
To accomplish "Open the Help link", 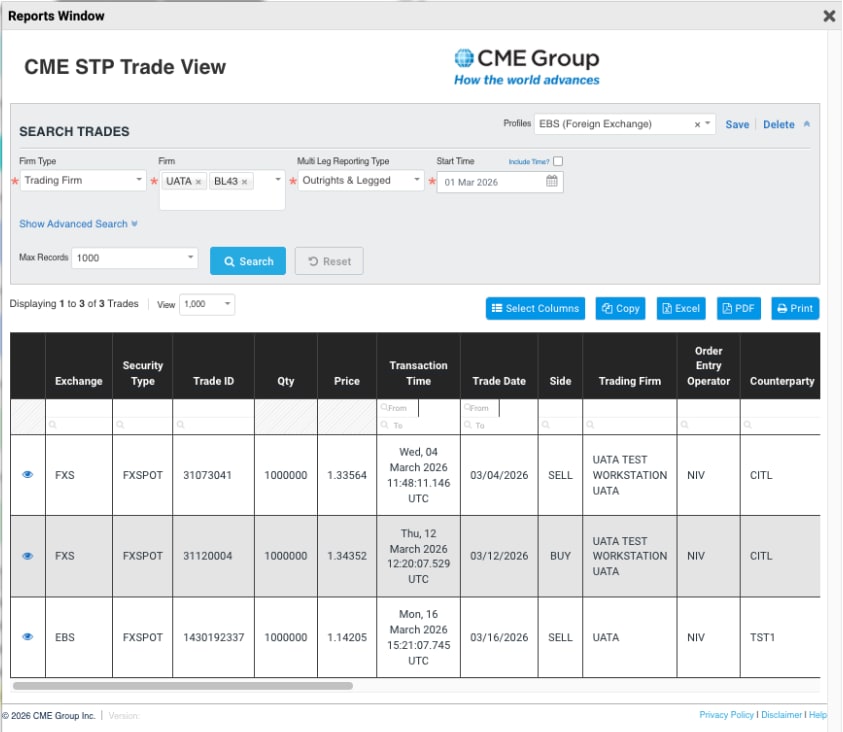I will coord(818,714).
